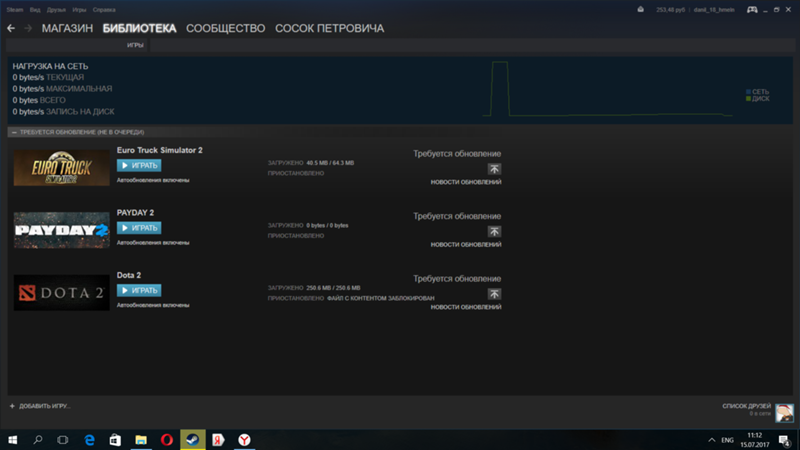Open the Друзья menu
The height and width of the screenshot is (450, 800).
(56, 10)
